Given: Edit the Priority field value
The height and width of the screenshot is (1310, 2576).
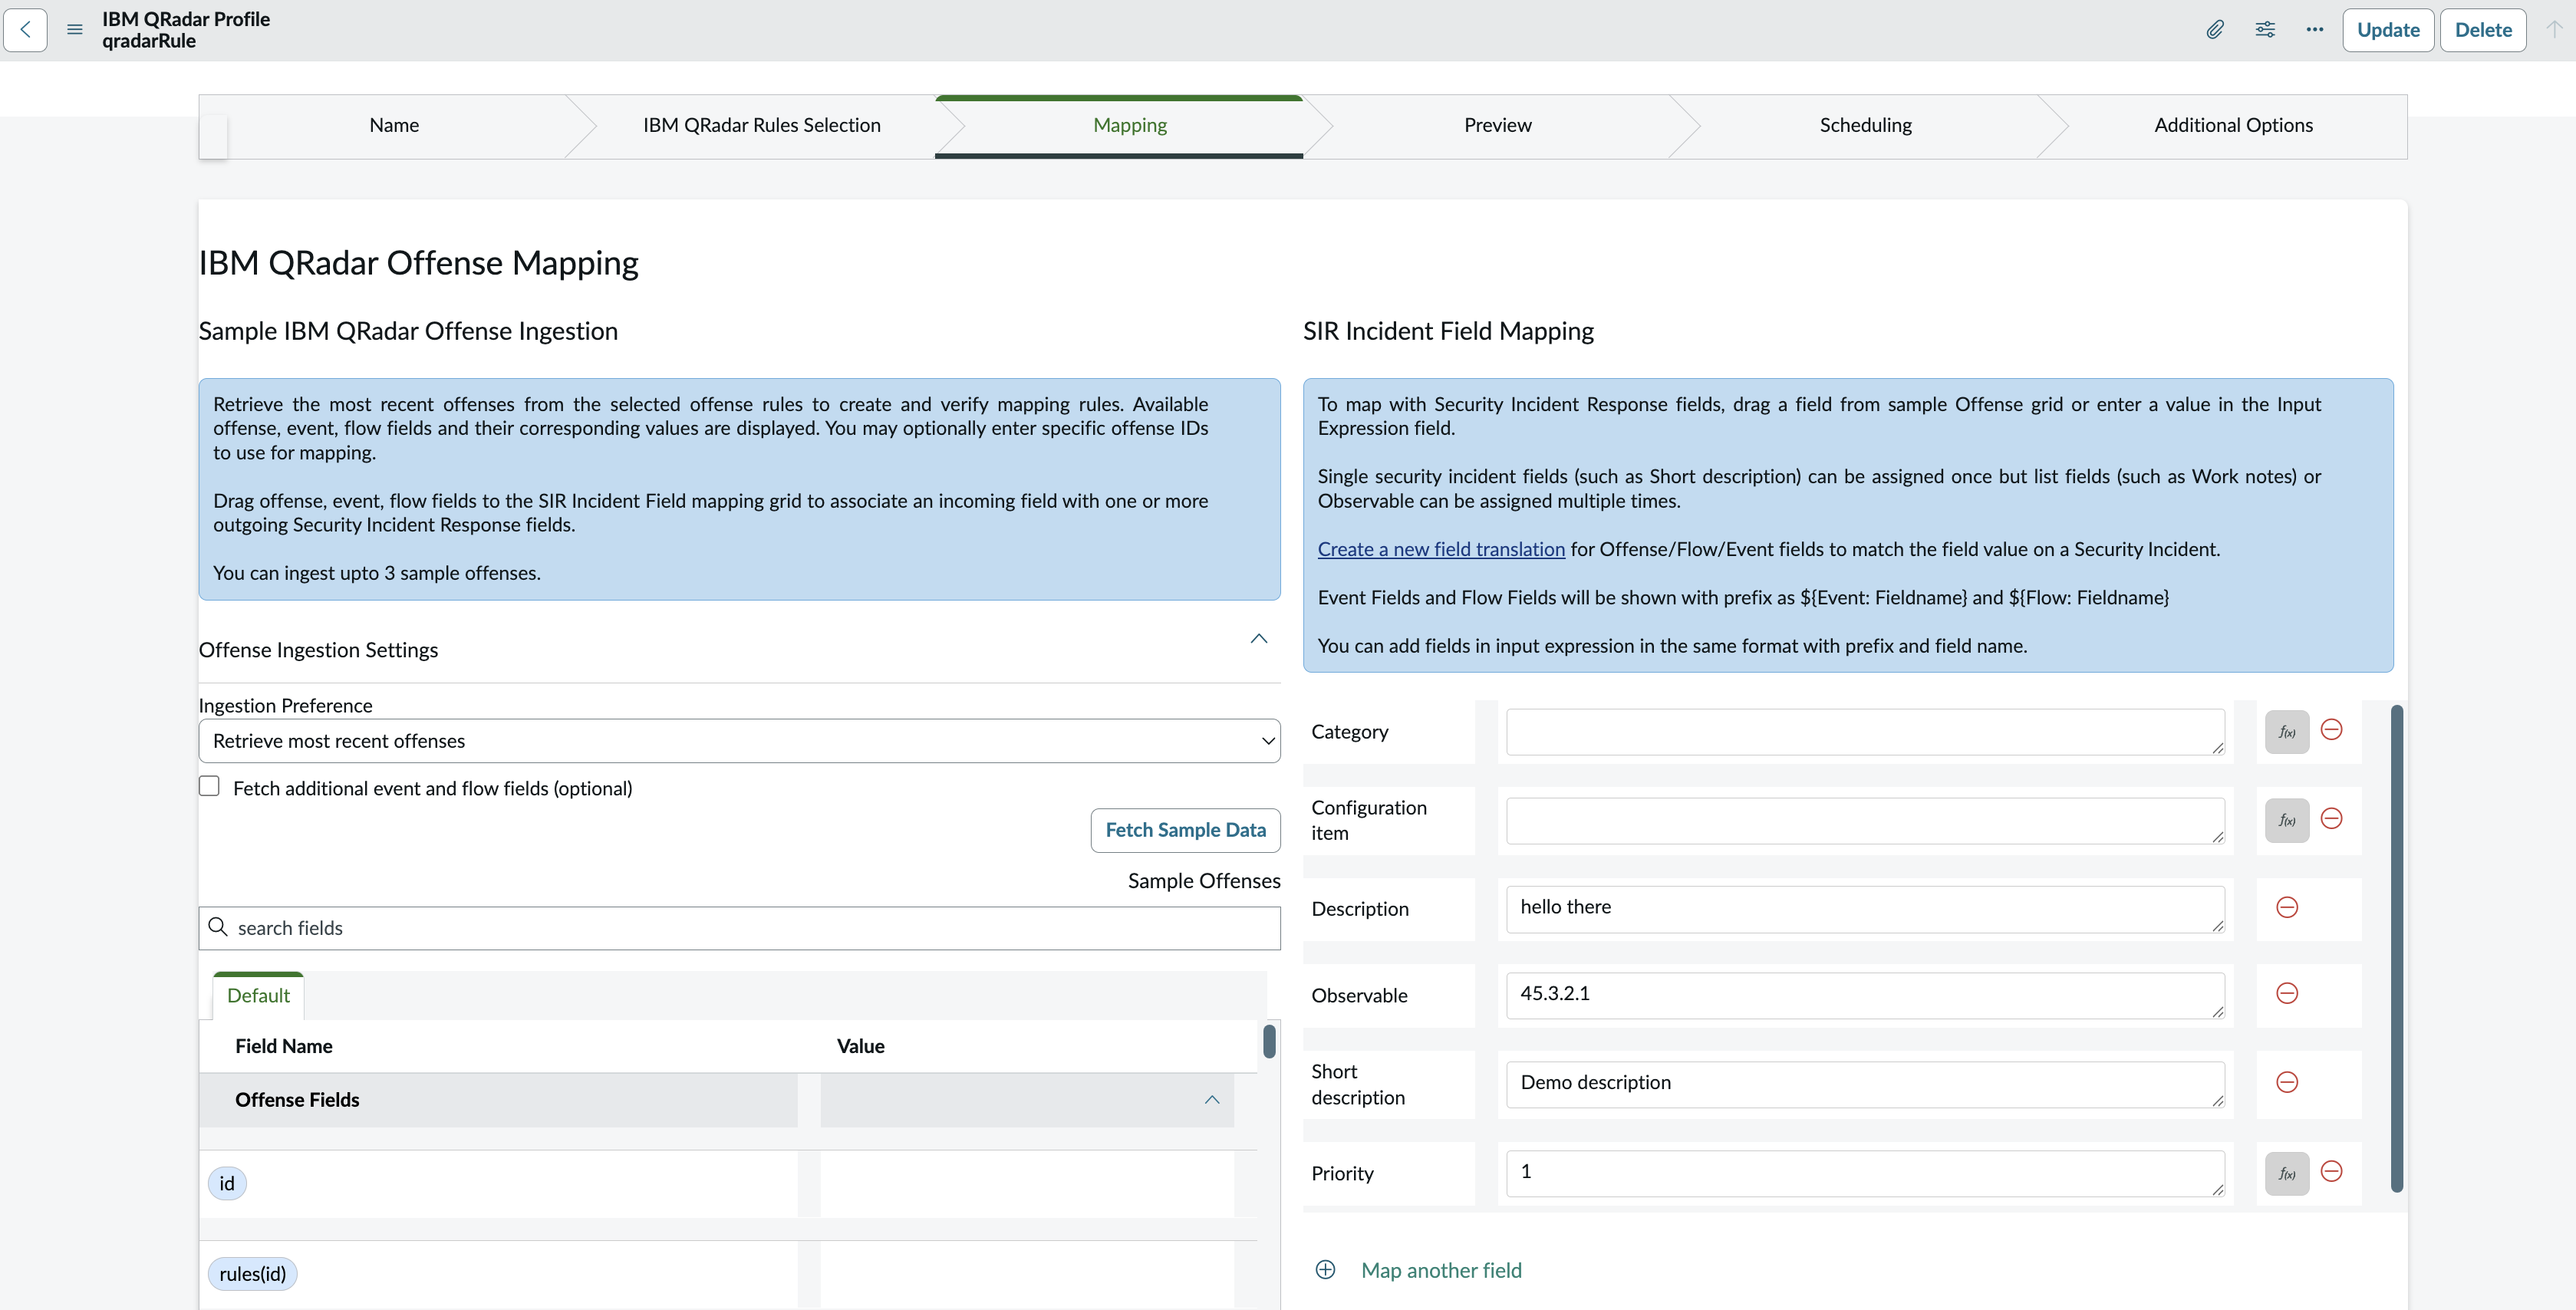Looking at the screenshot, I should coord(1865,1173).
